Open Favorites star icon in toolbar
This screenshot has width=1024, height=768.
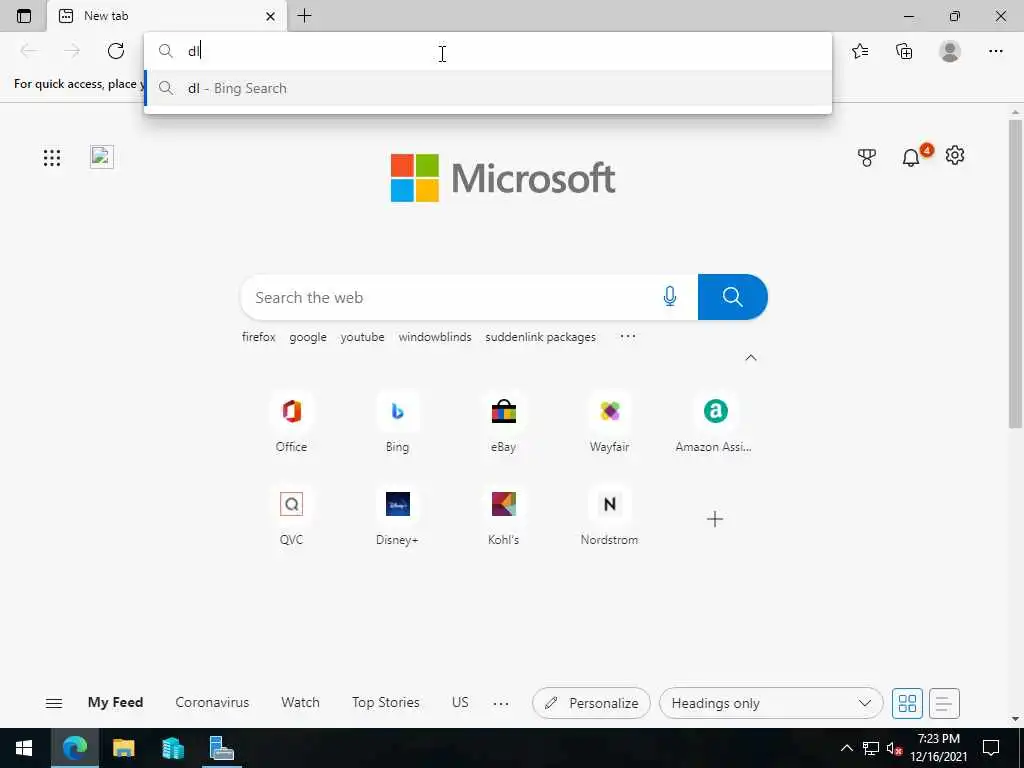860,51
